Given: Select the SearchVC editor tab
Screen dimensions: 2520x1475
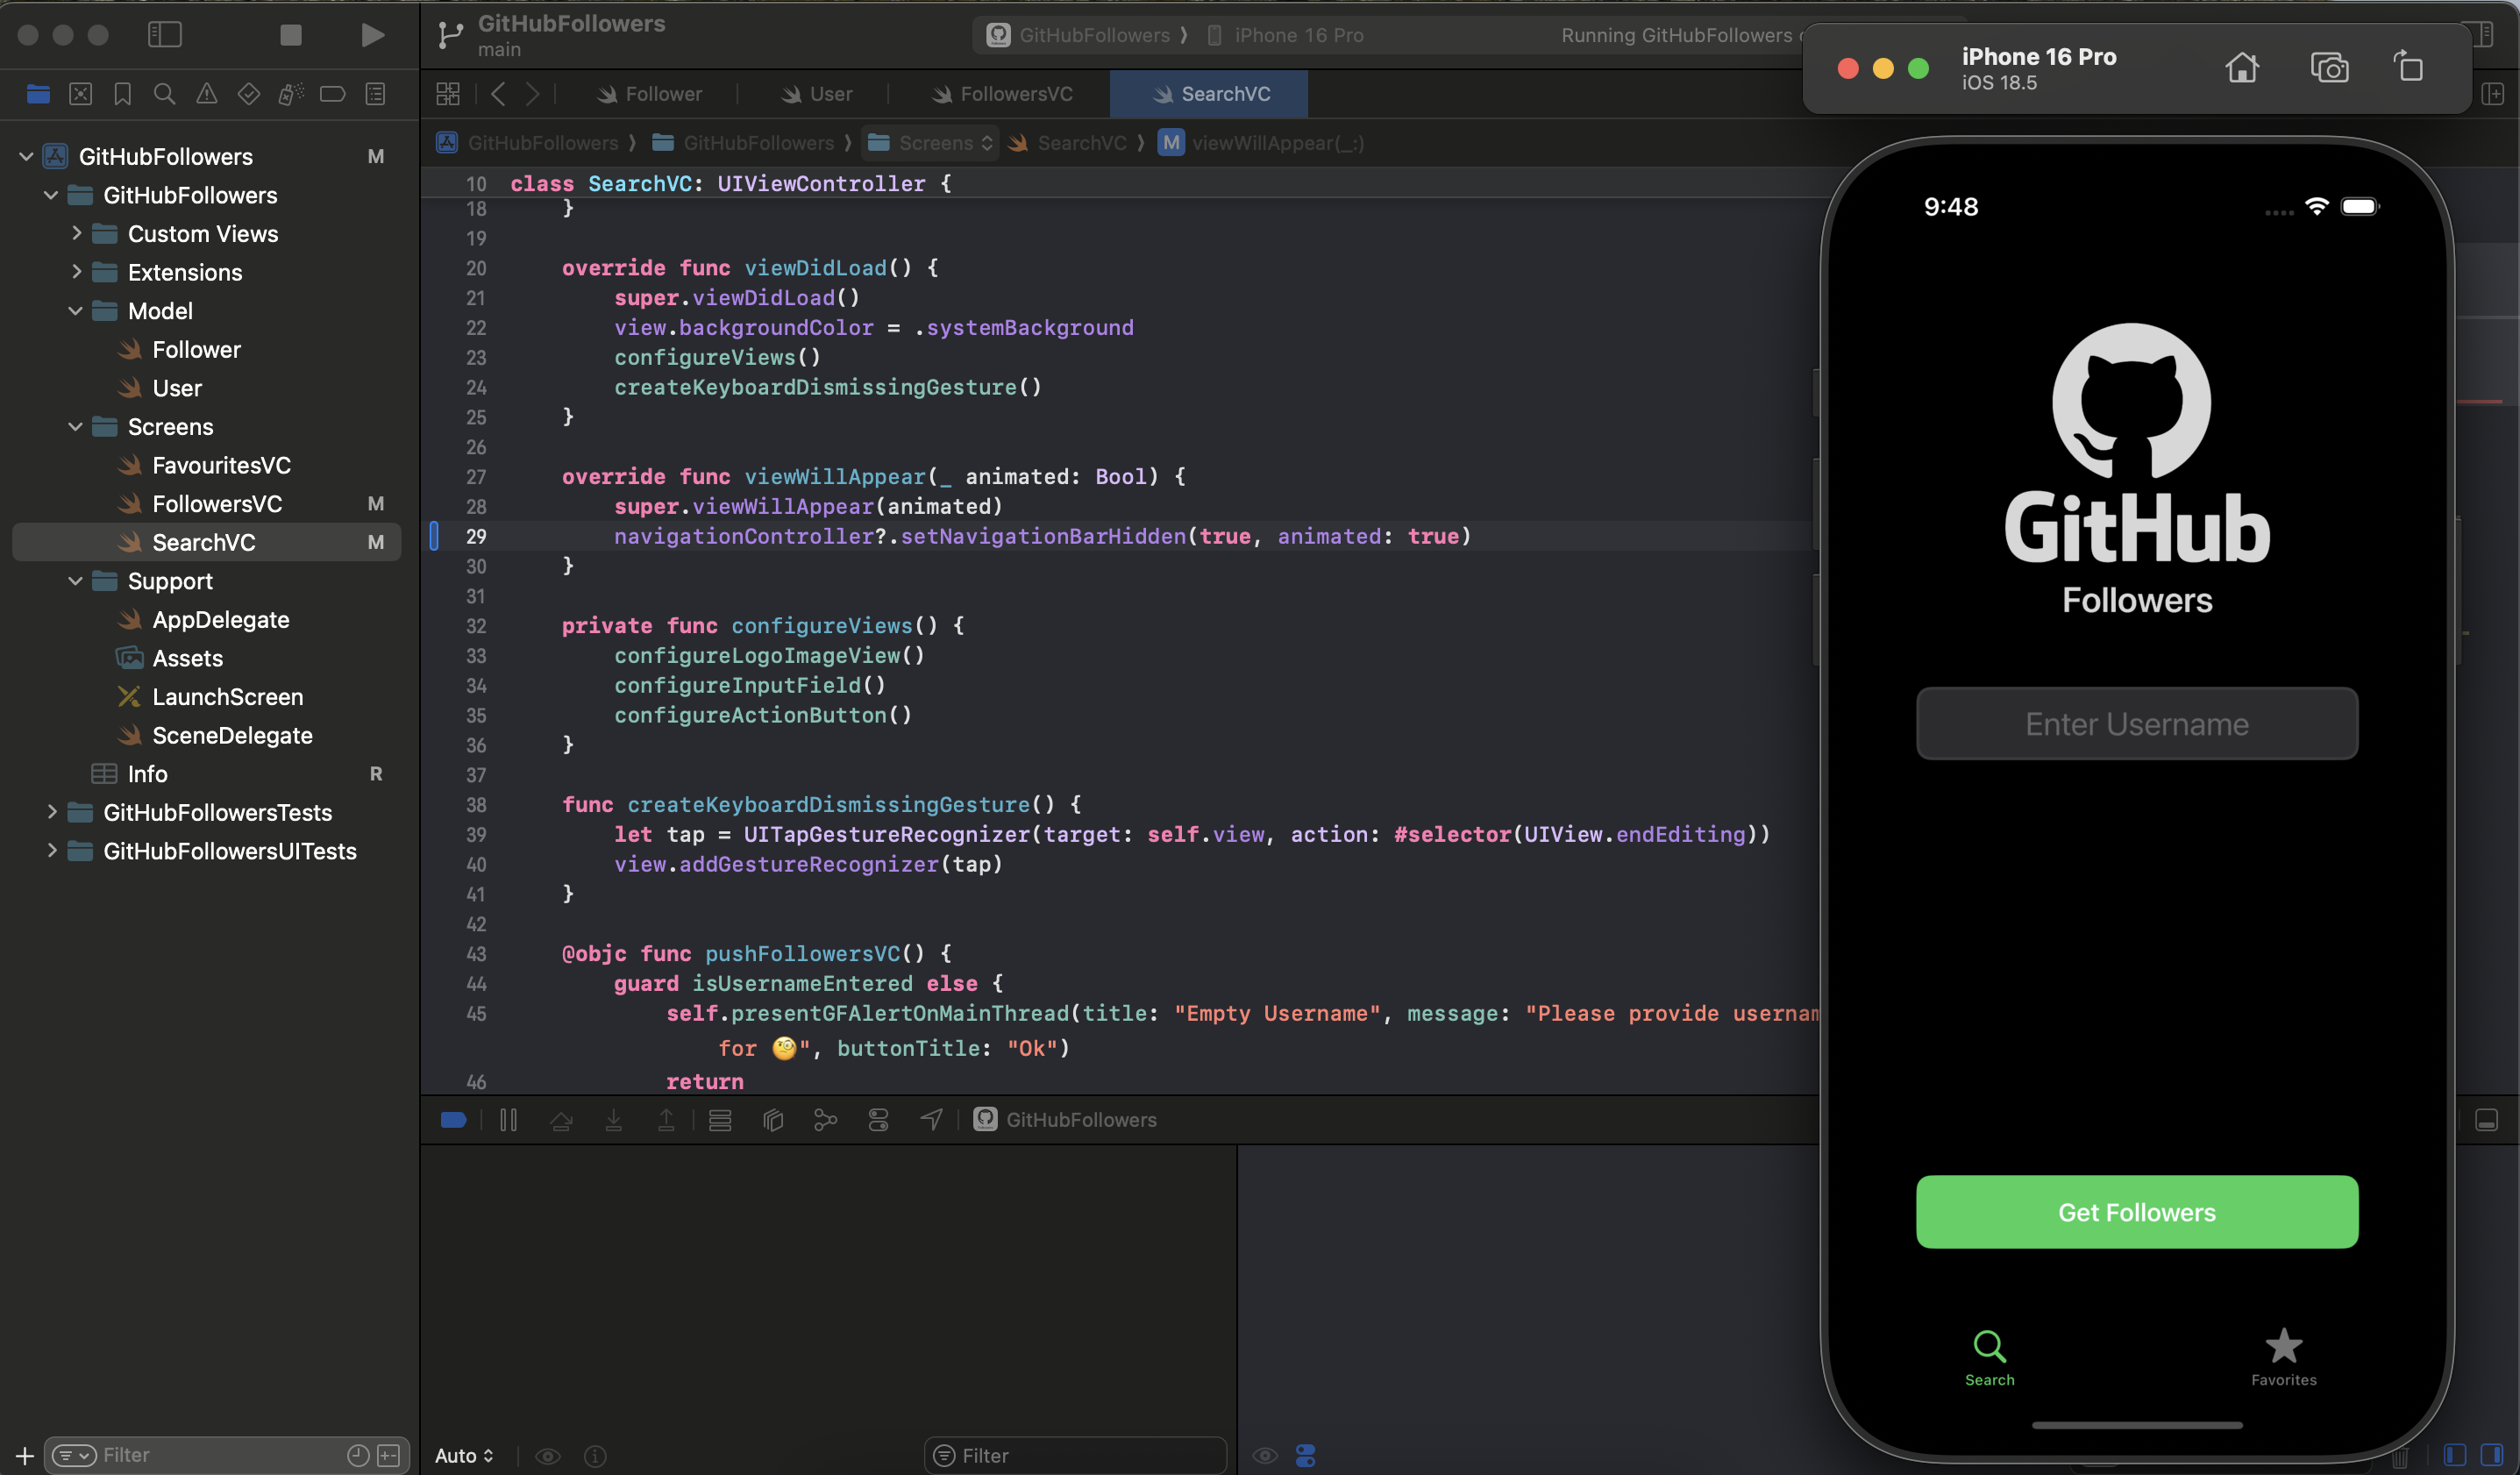Looking at the screenshot, I should point(1210,94).
